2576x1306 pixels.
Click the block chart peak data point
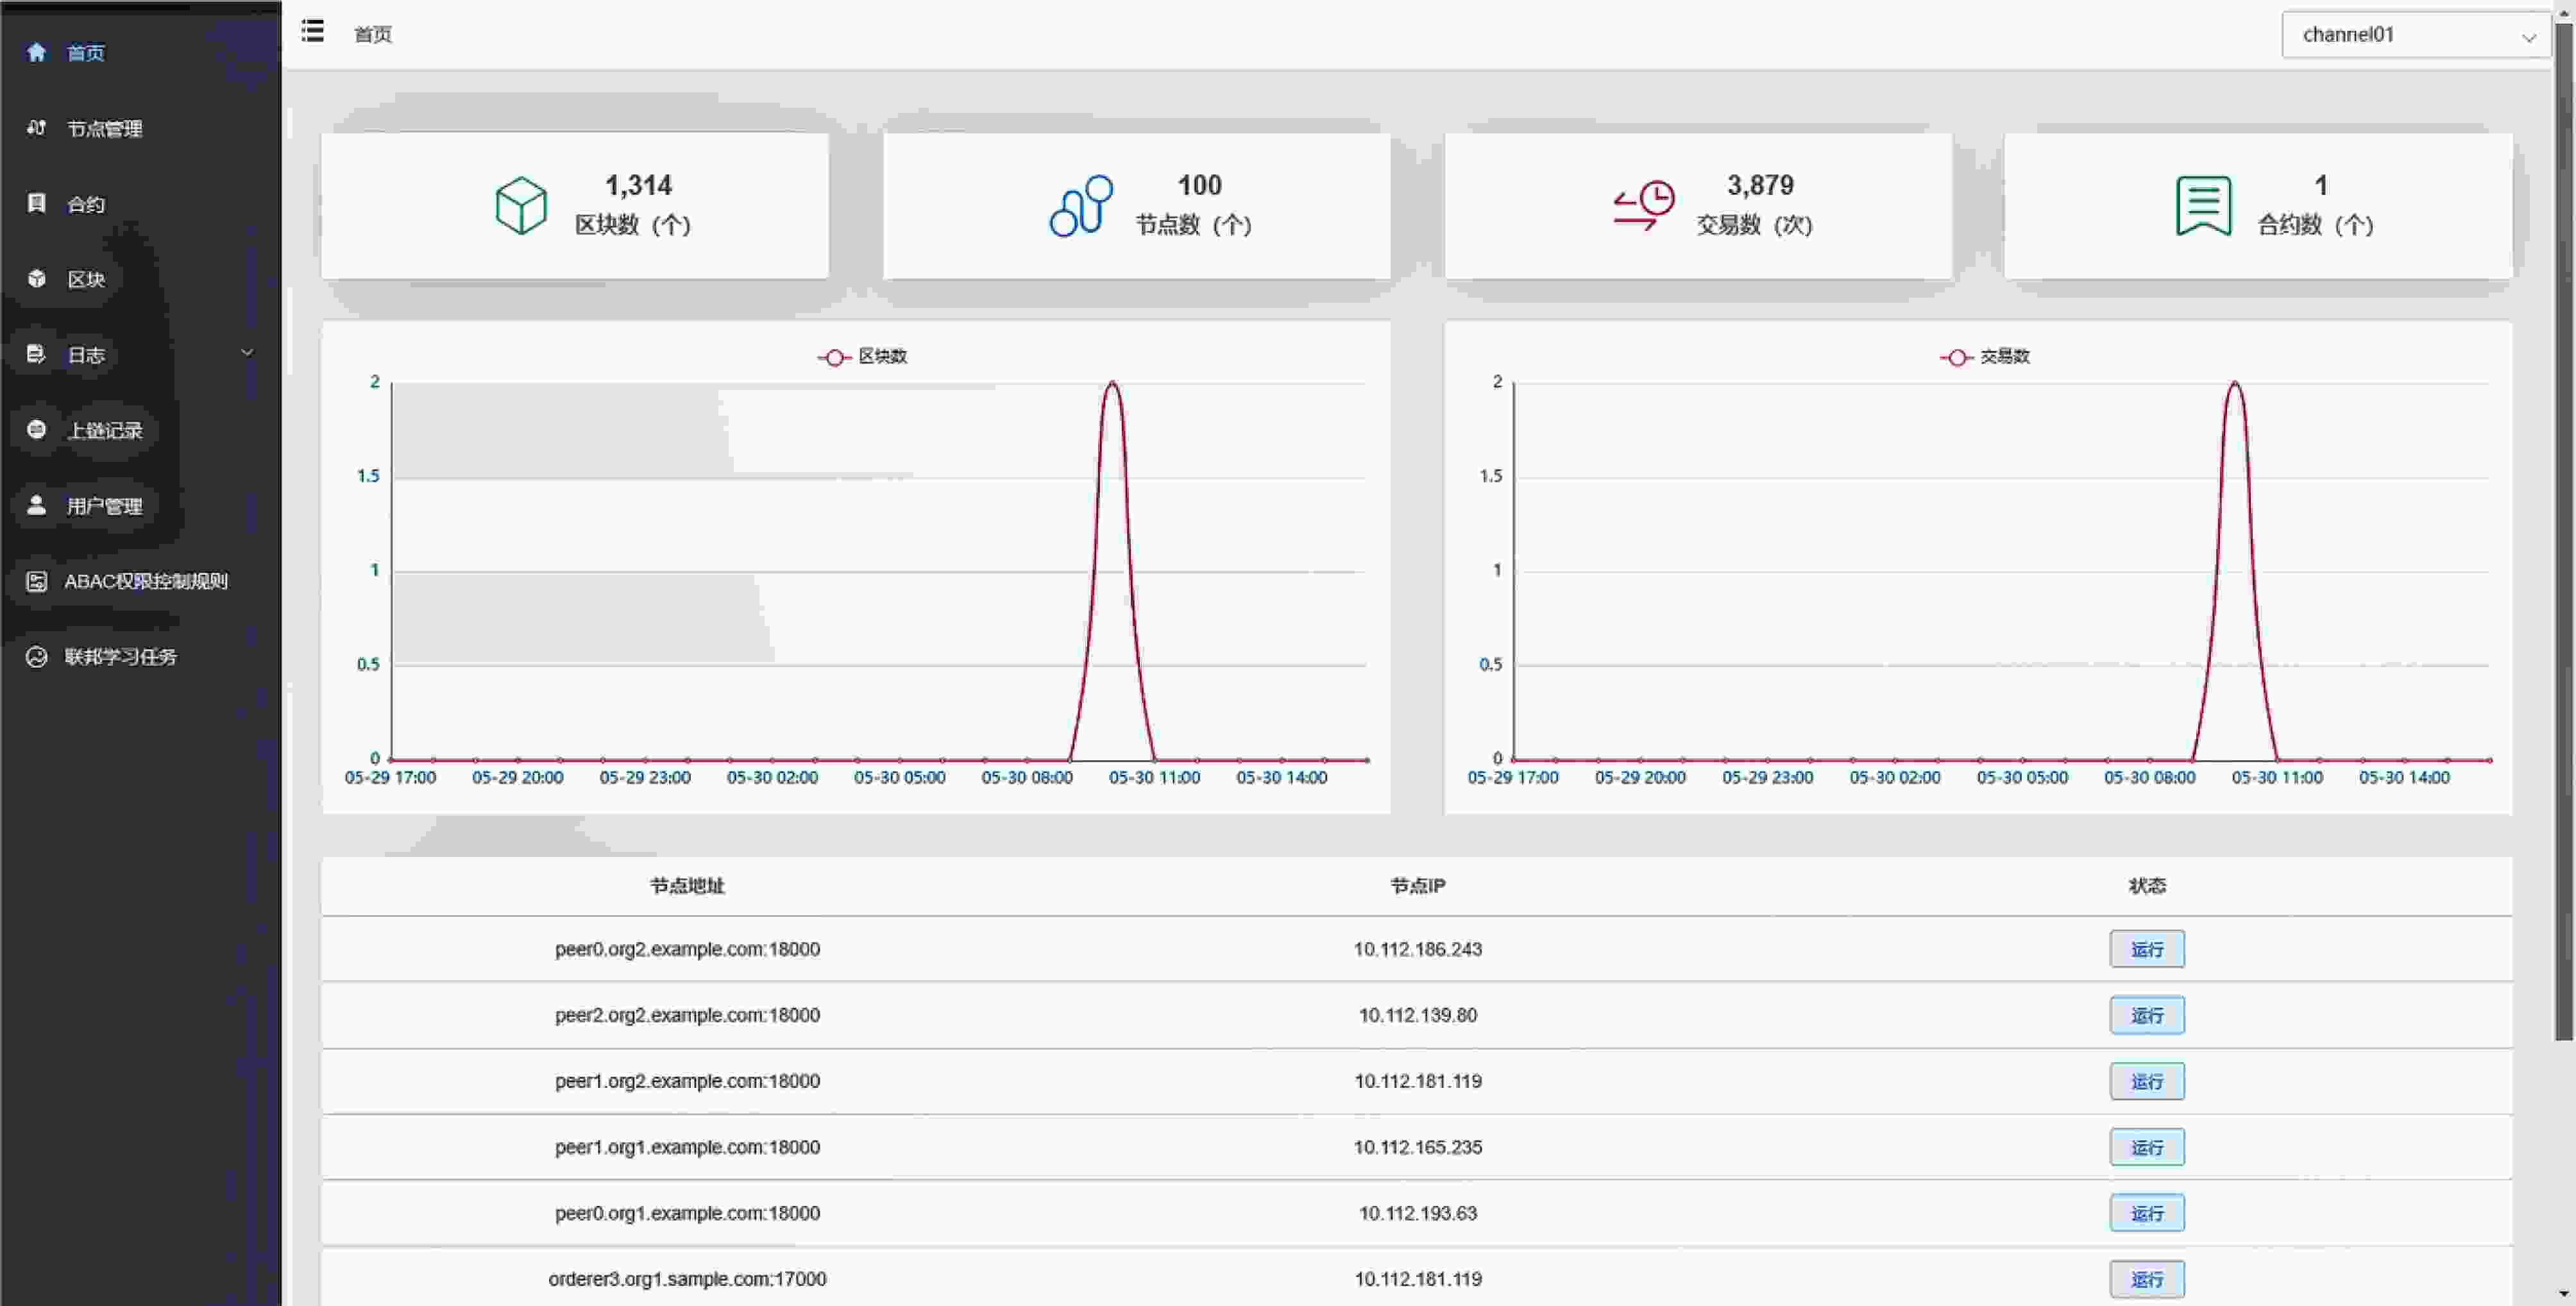(1112, 383)
